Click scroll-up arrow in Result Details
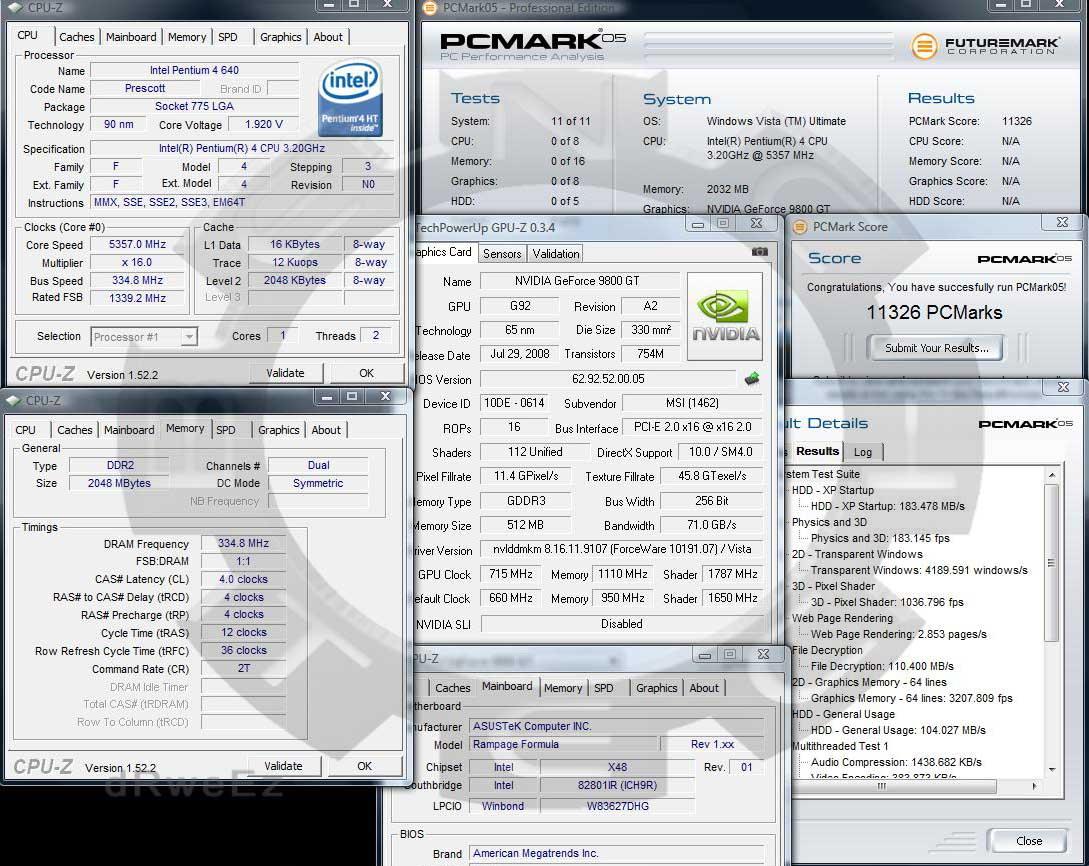Screen dimensions: 1089x866 [x=1051, y=476]
